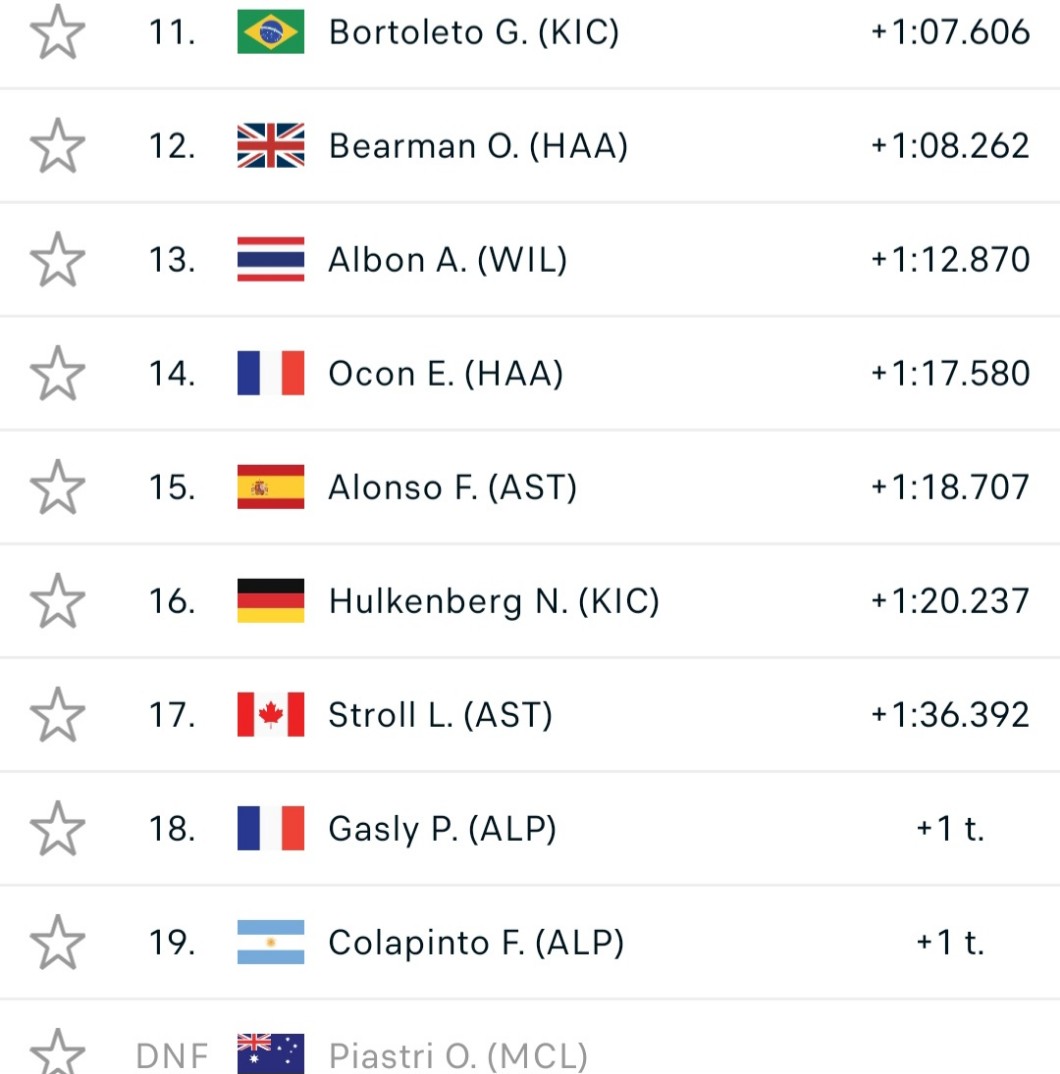Image resolution: width=1060 pixels, height=1074 pixels.
Task: Open driver Bearman O. (HAA)
Action: tap(478, 146)
